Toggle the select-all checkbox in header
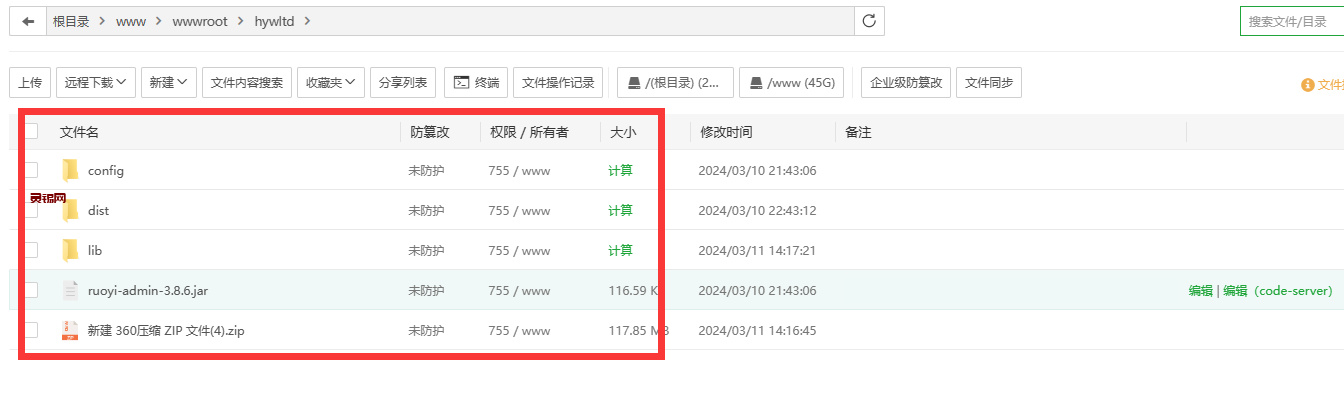1344x407 pixels. click(x=31, y=131)
